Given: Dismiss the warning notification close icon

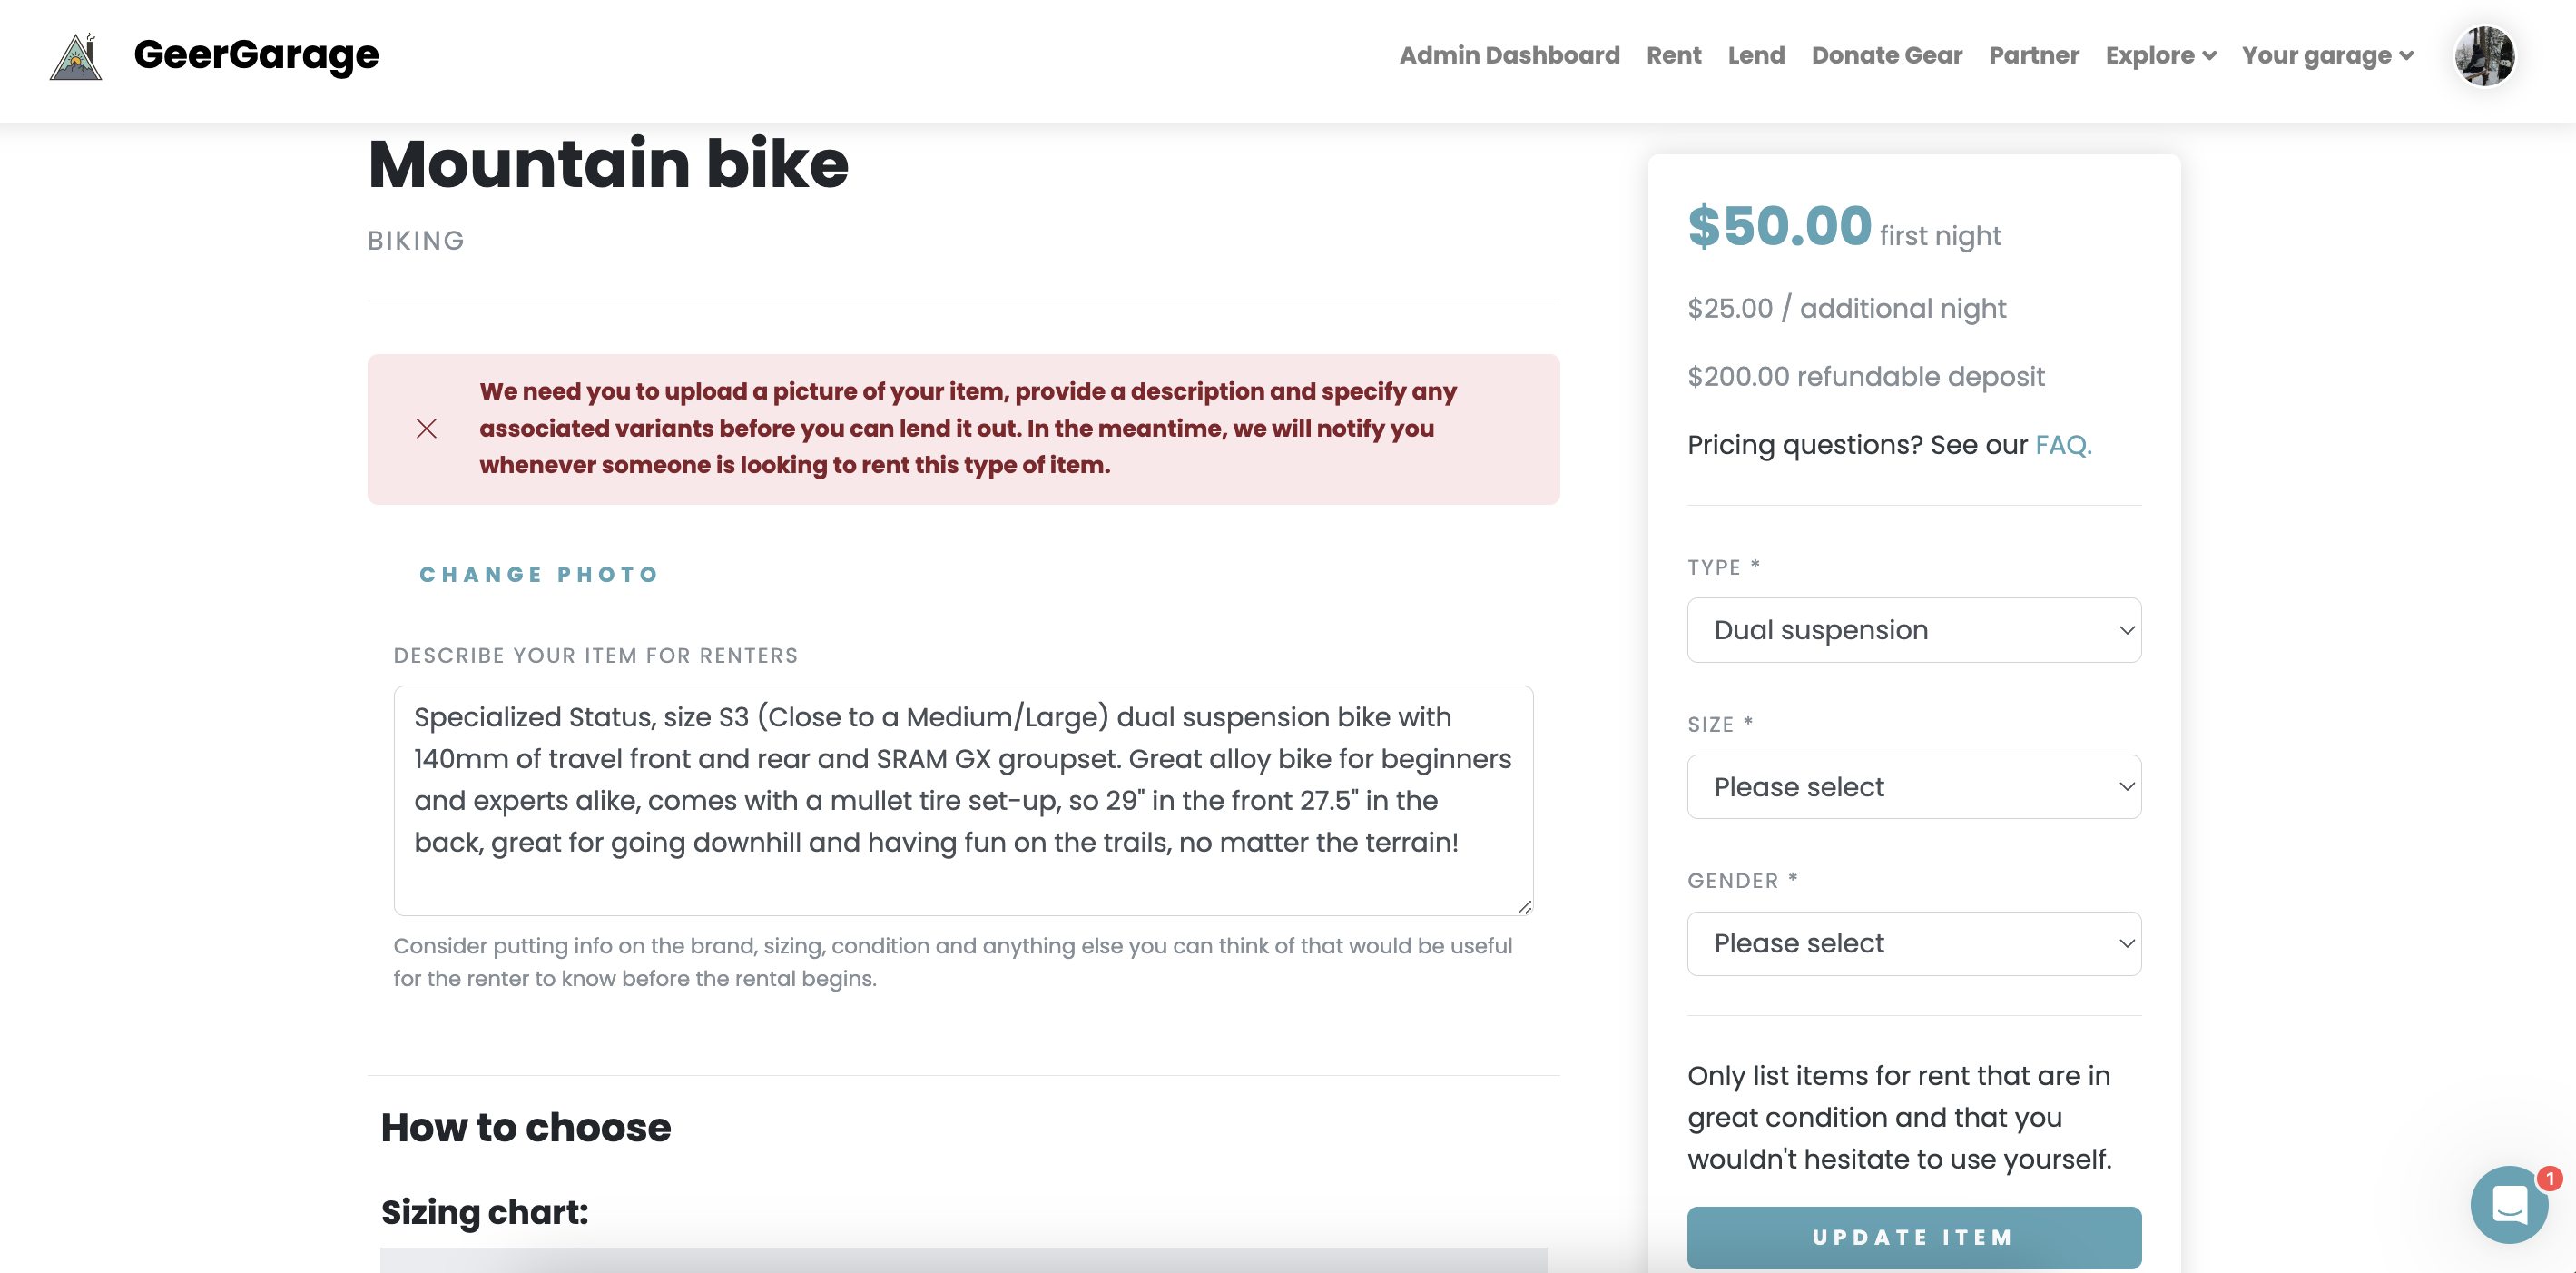Looking at the screenshot, I should (424, 427).
